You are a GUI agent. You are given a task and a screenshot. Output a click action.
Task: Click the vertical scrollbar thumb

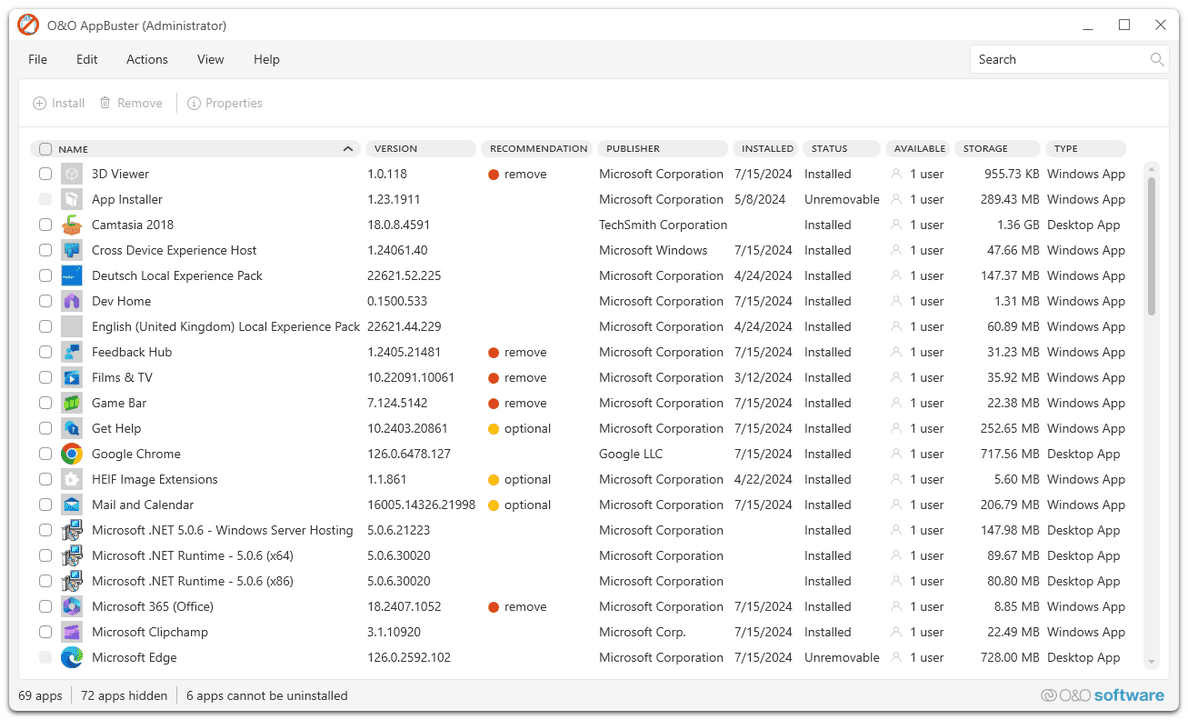tap(1151, 245)
